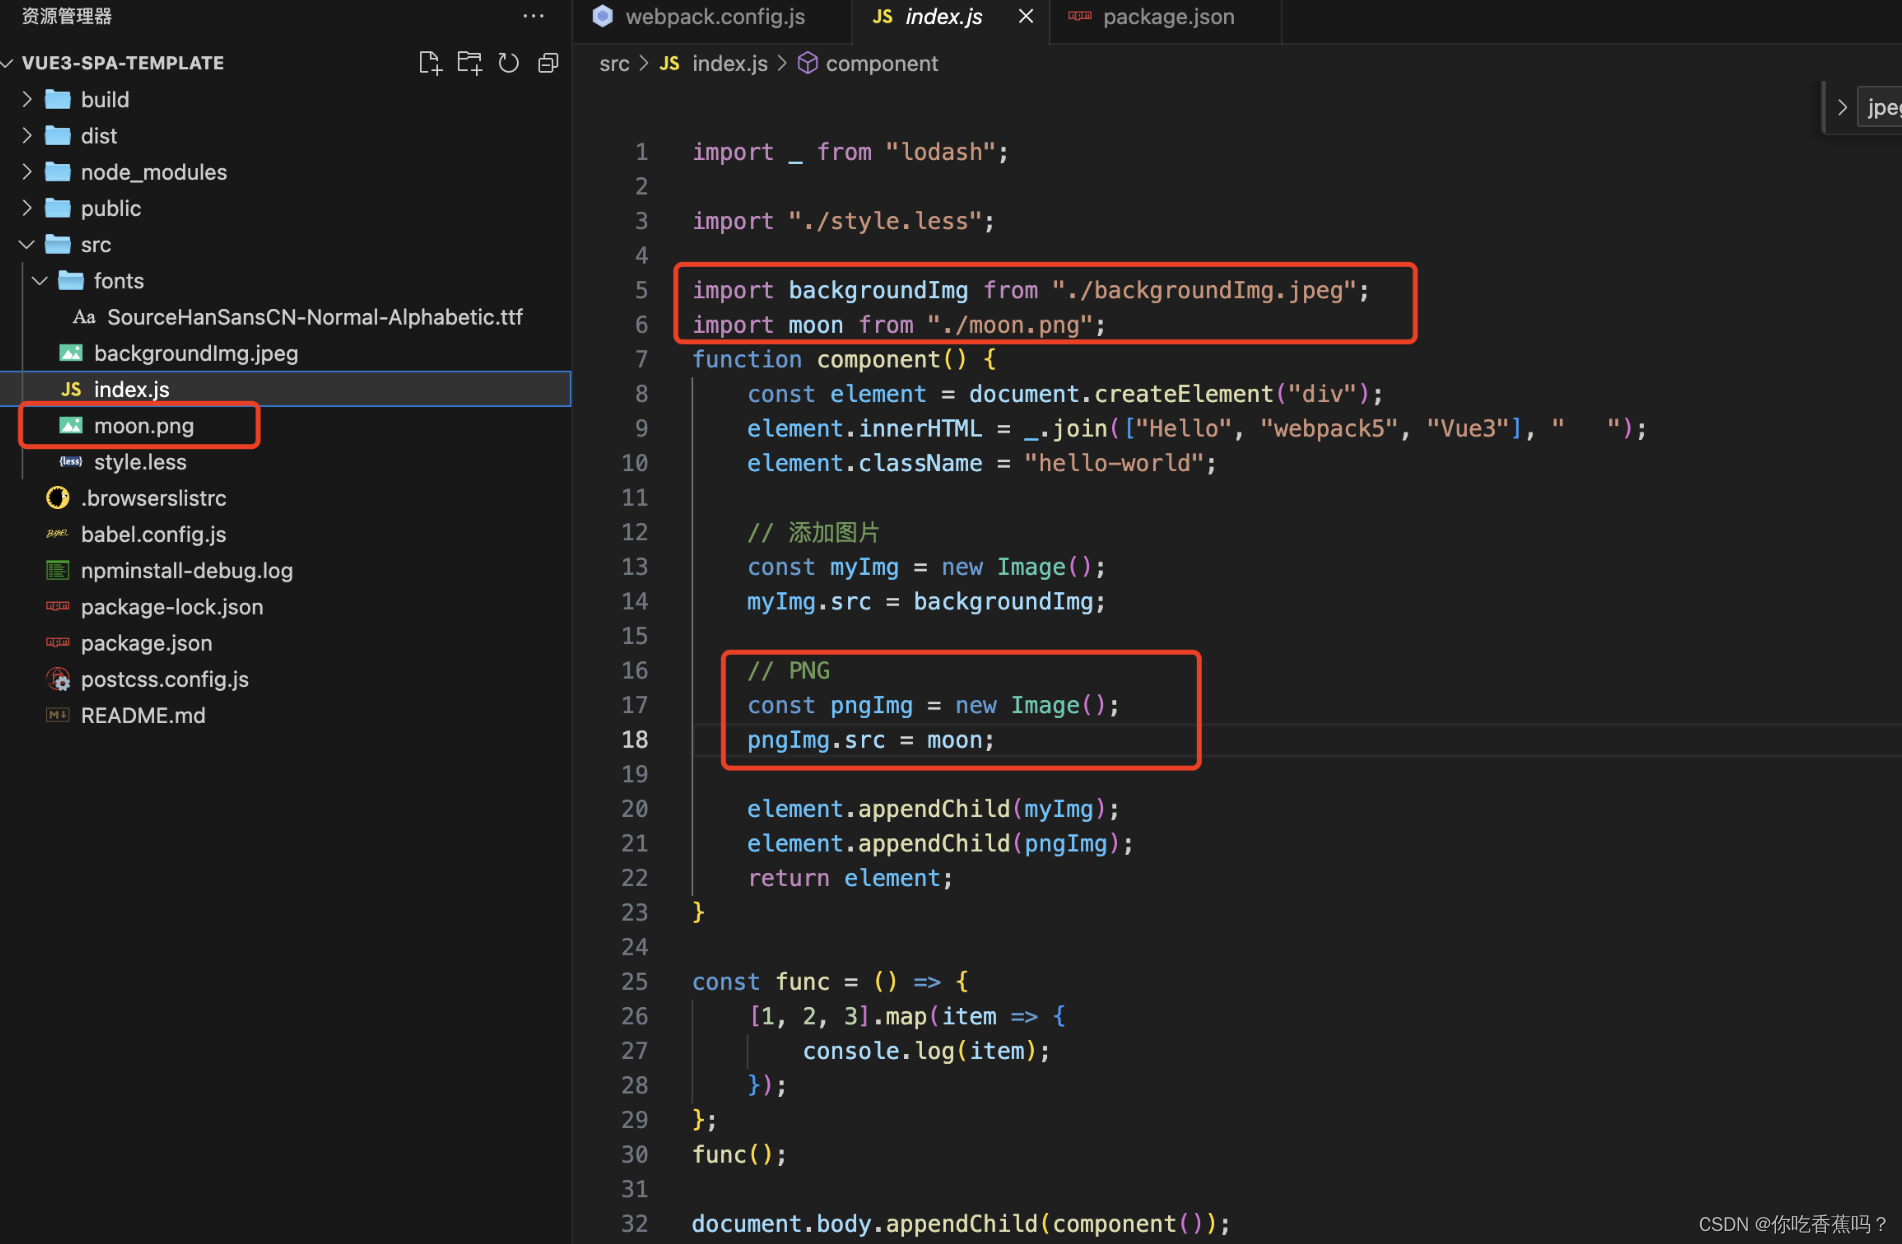Viewport: 1902px width, 1244px height.
Task: Click the postcss icon beside postcss.config.js
Action: [x=58, y=679]
